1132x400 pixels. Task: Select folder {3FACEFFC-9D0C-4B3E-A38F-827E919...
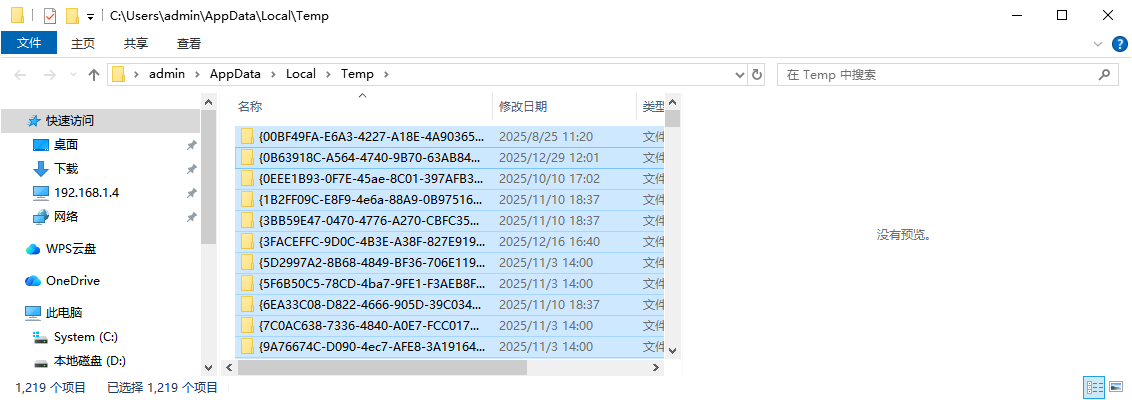click(x=450, y=241)
